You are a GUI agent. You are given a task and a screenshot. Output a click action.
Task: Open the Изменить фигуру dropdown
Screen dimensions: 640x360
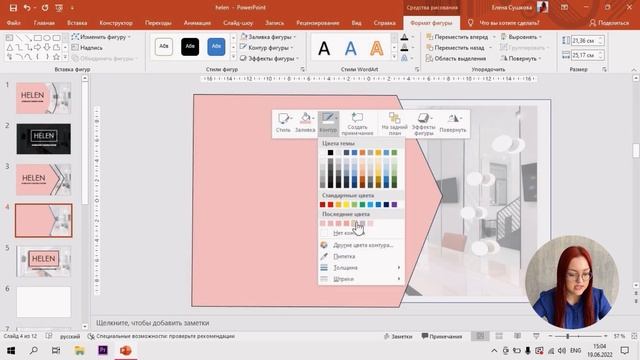click(101, 37)
